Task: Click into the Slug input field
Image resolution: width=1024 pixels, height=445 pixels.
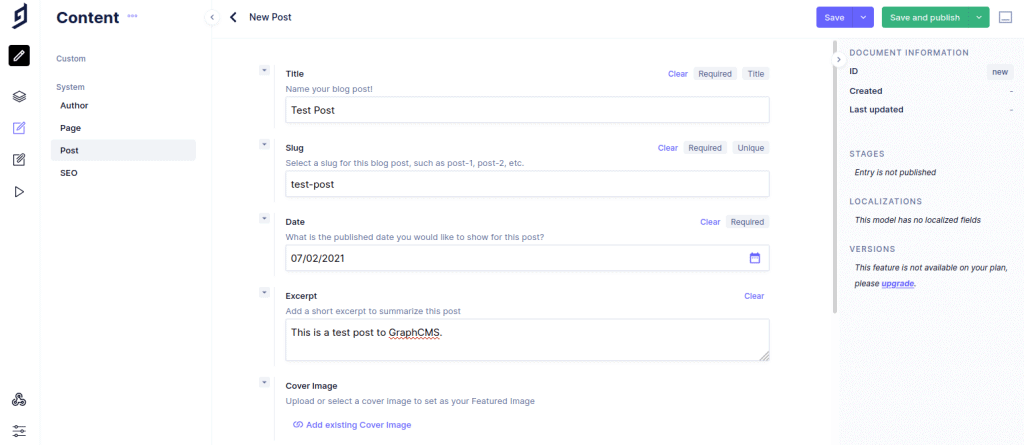Action: tap(527, 184)
